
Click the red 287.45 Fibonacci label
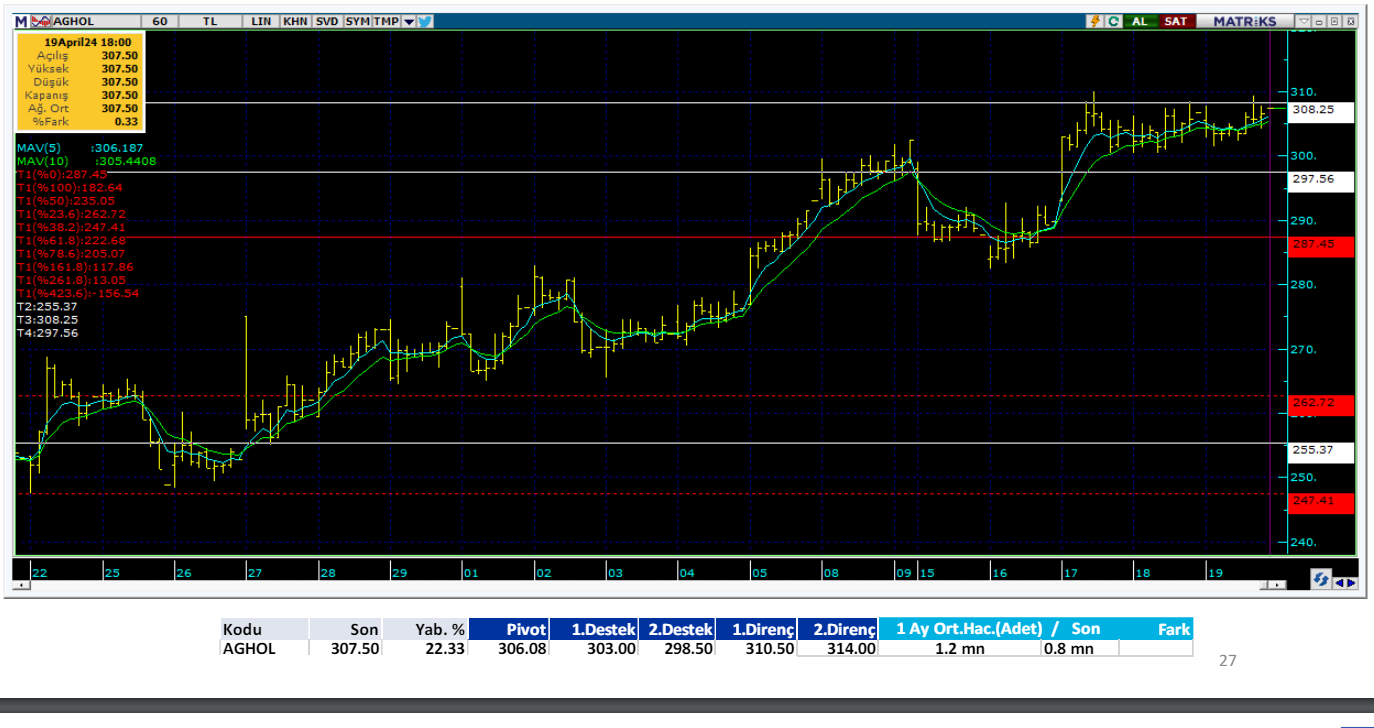[1320, 246]
